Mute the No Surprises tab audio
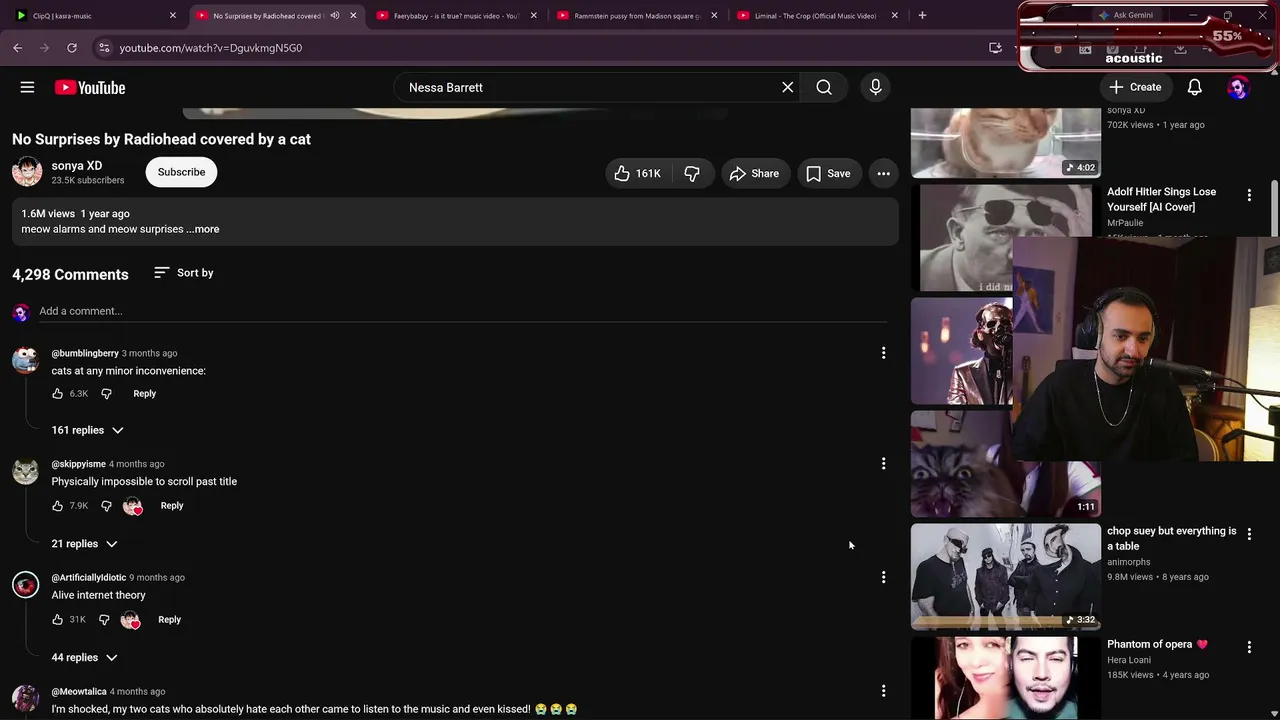 (x=335, y=15)
